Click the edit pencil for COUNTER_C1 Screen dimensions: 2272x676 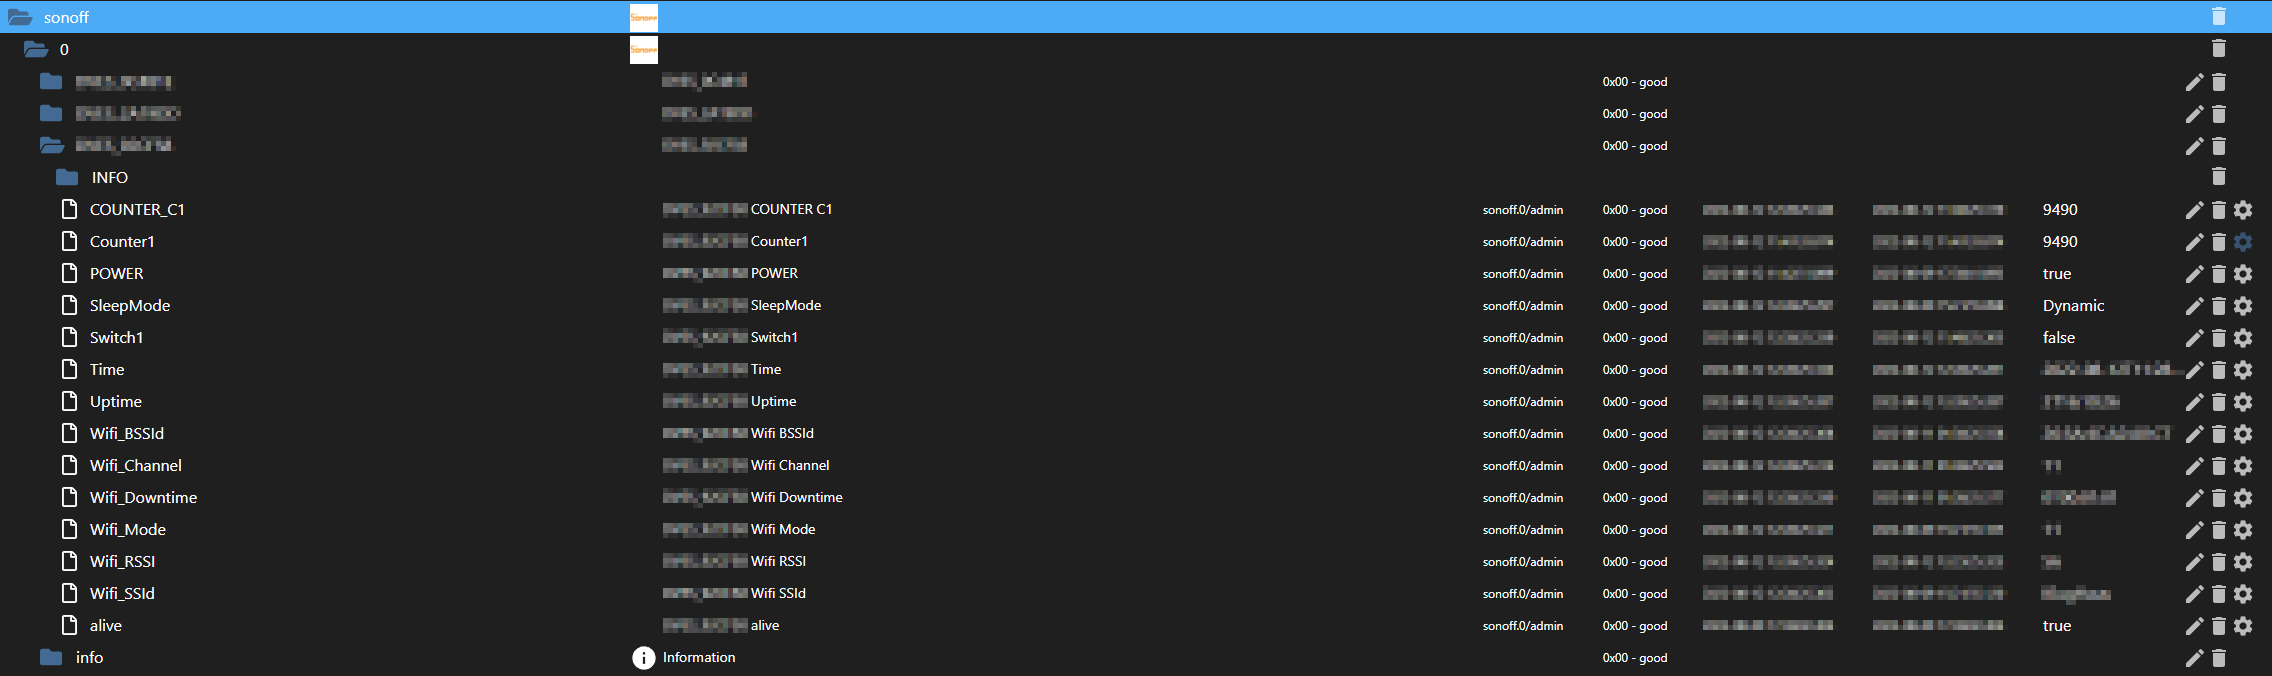tap(2194, 210)
